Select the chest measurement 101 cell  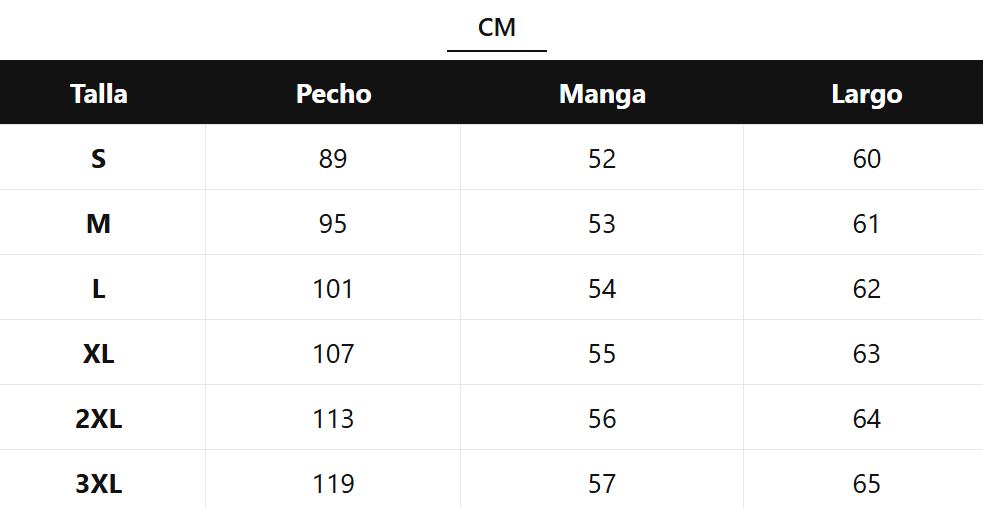pos(333,289)
